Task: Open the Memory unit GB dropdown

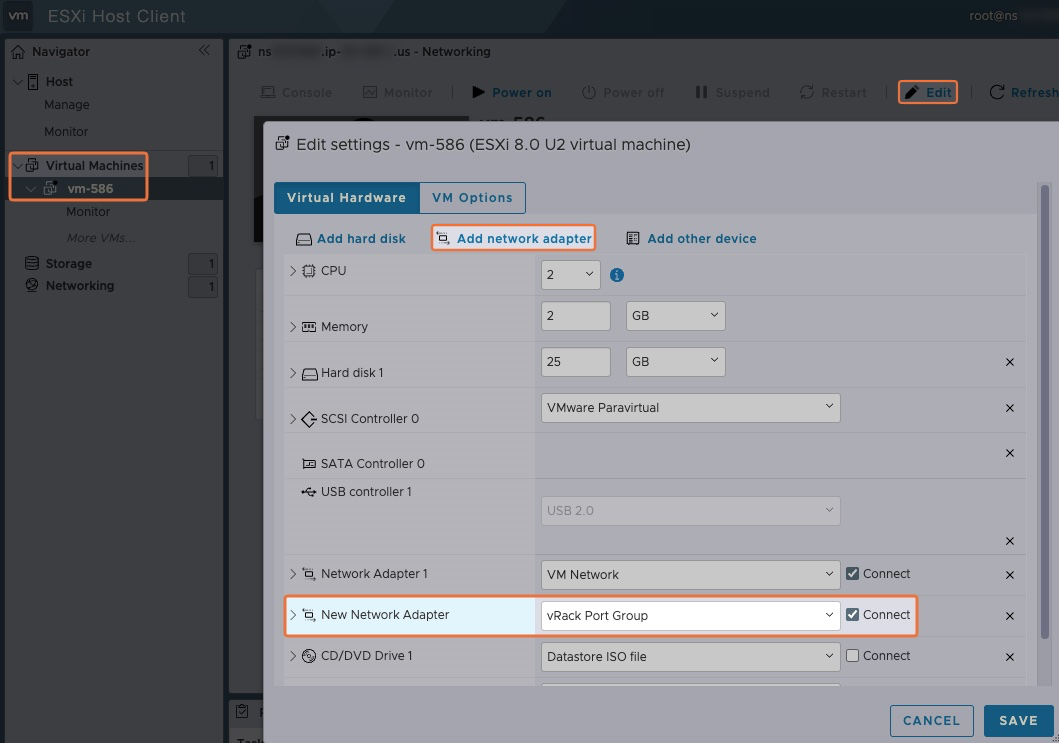Action: pyautogui.click(x=675, y=316)
